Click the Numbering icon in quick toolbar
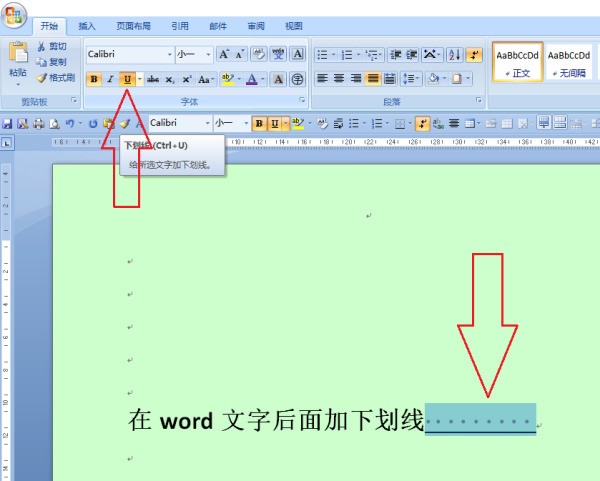 (377, 123)
